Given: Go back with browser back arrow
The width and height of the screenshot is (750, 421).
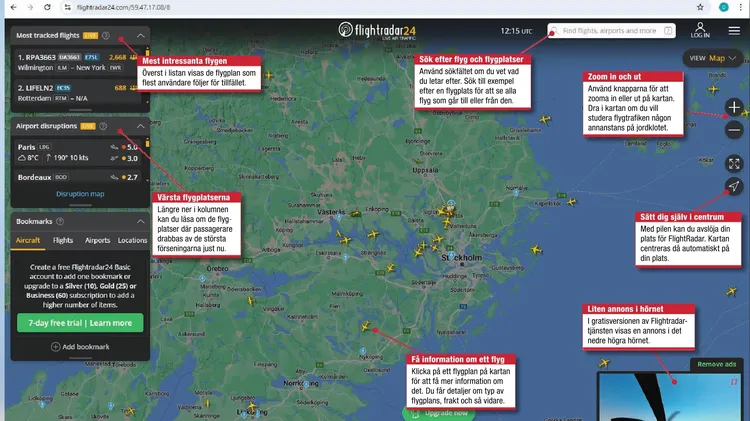Looking at the screenshot, I should coord(13,7).
